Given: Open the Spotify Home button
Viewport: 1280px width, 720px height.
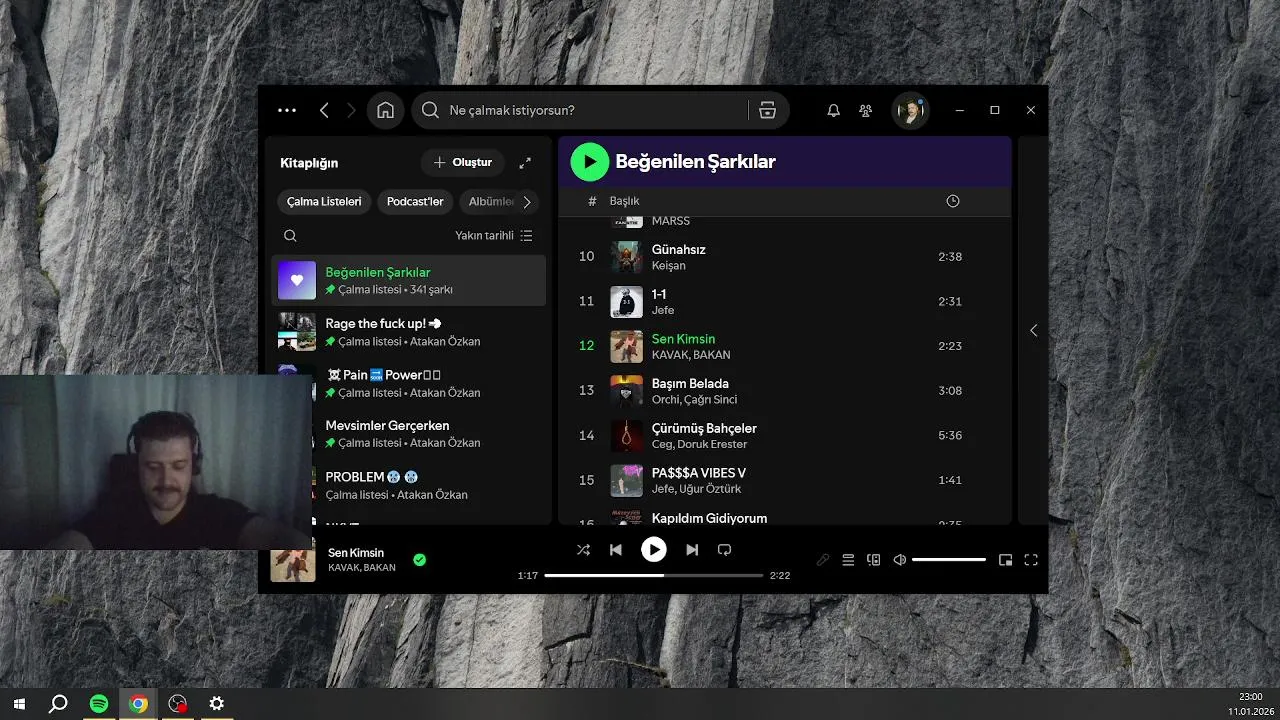Looking at the screenshot, I should (386, 110).
